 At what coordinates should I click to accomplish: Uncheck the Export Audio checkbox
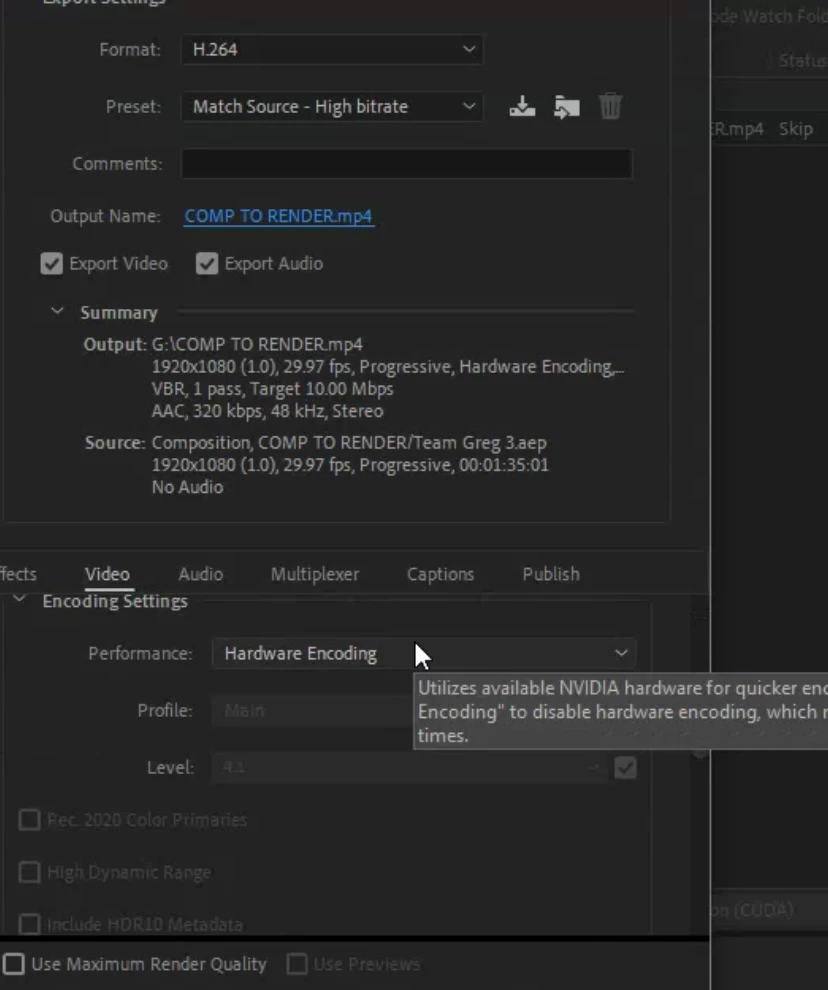coord(207,264)
